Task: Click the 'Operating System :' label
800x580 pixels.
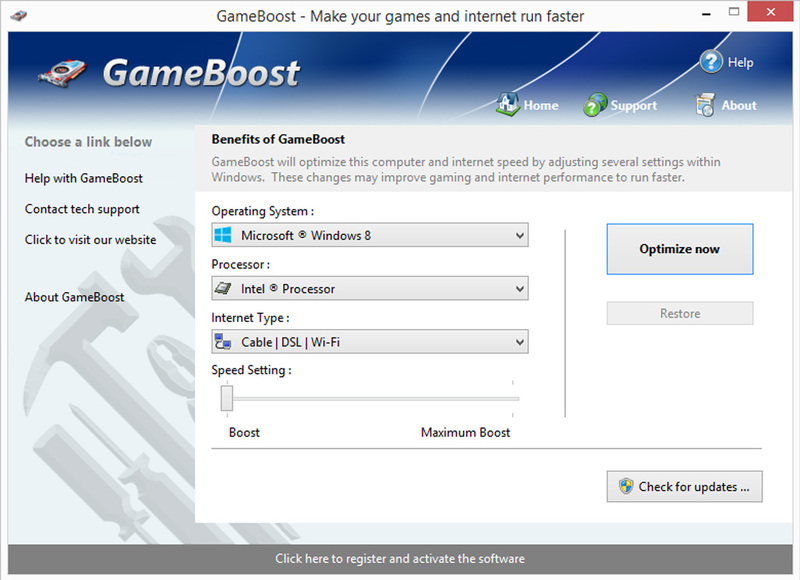Action: [263, 211]
